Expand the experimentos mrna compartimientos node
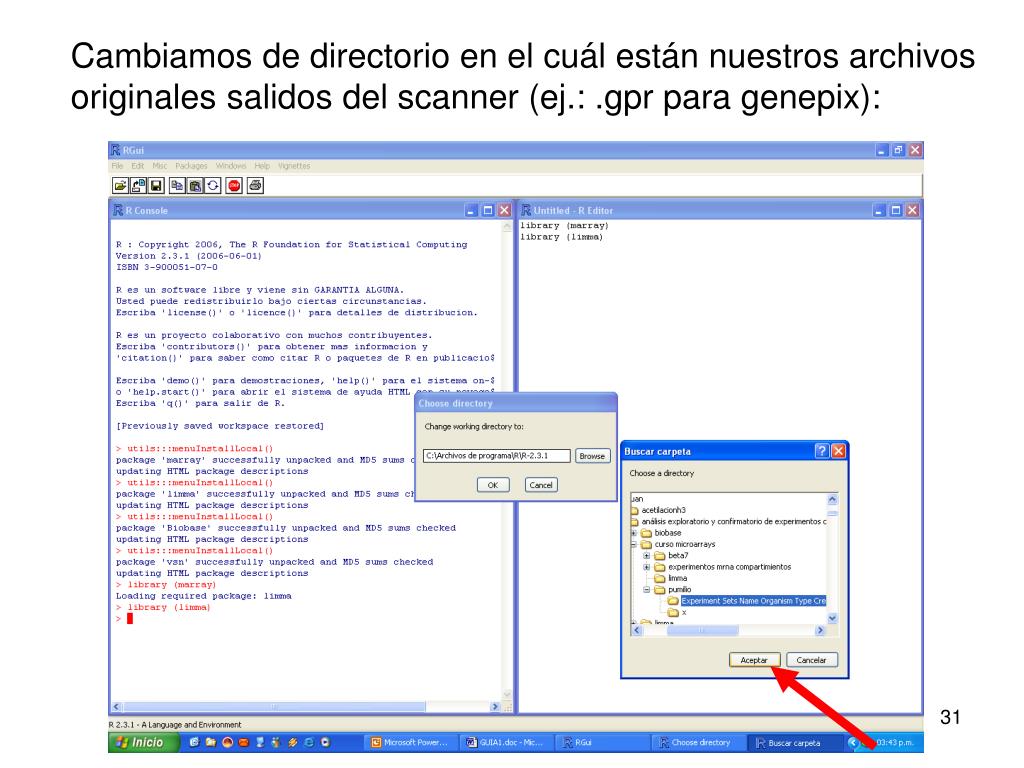 click(647, 567)
